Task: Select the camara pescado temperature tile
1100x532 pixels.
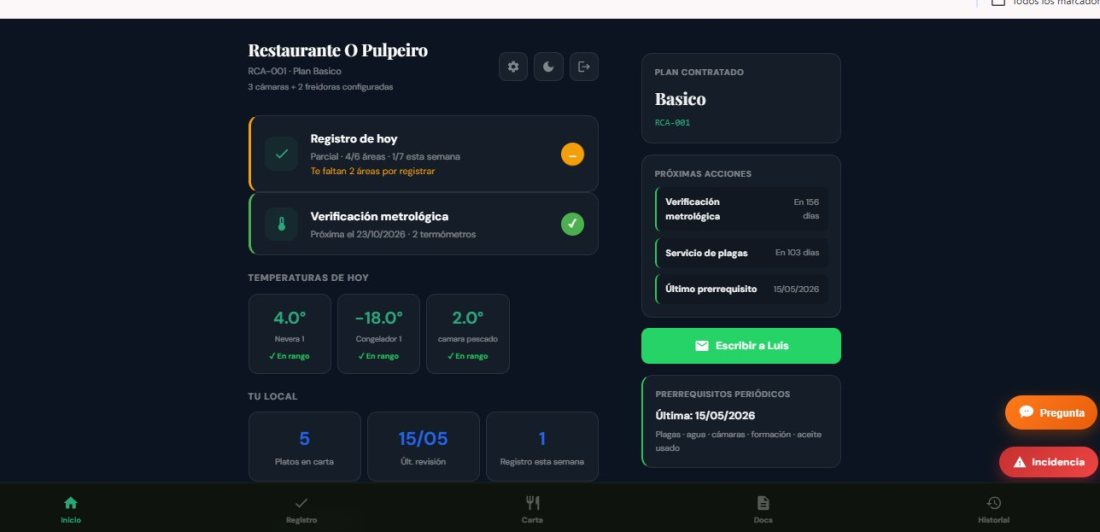Action: click(x=468, y=334)
